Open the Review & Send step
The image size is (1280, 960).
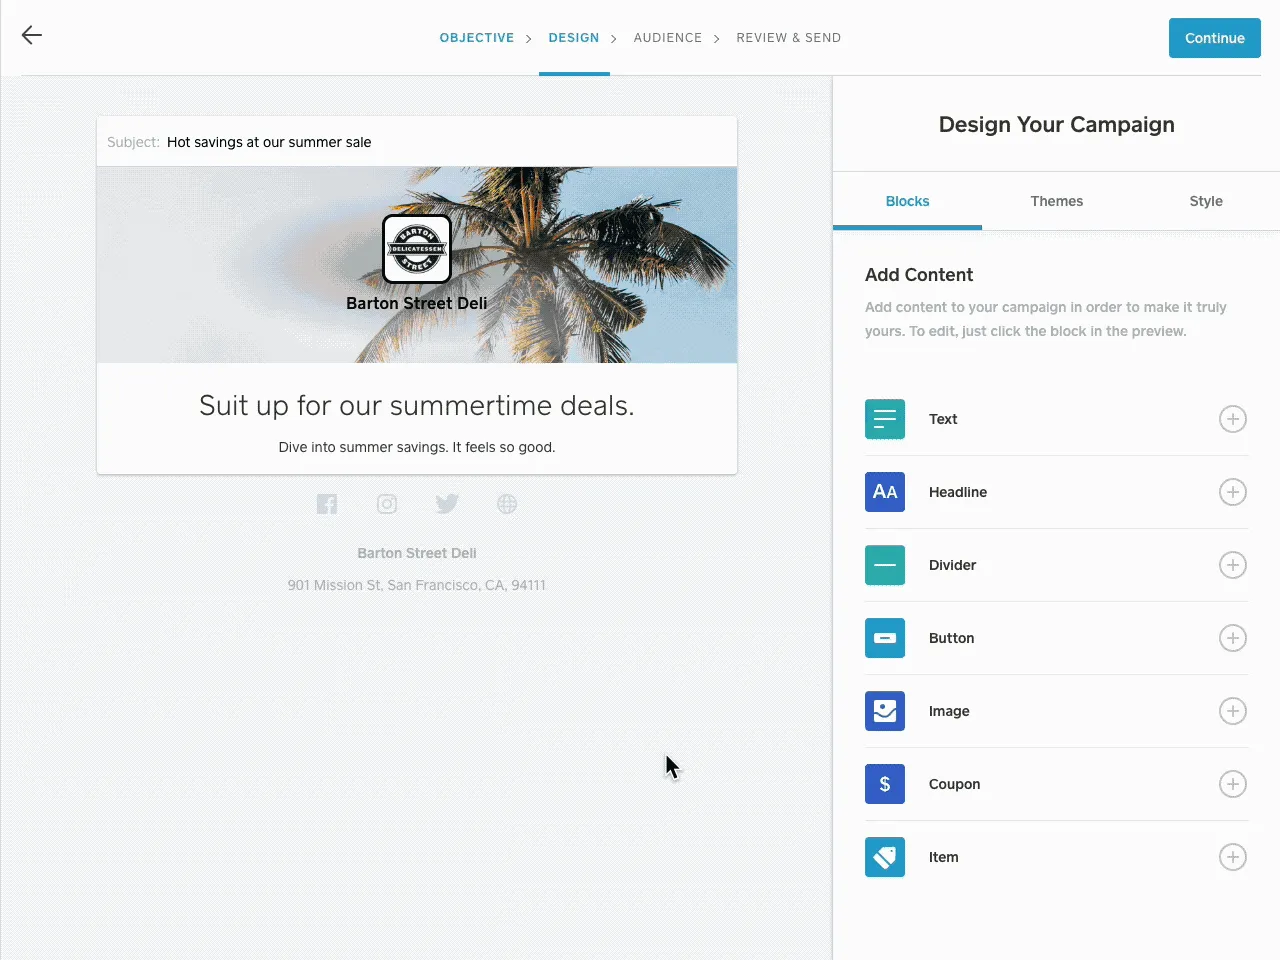(x=789, y=38)
